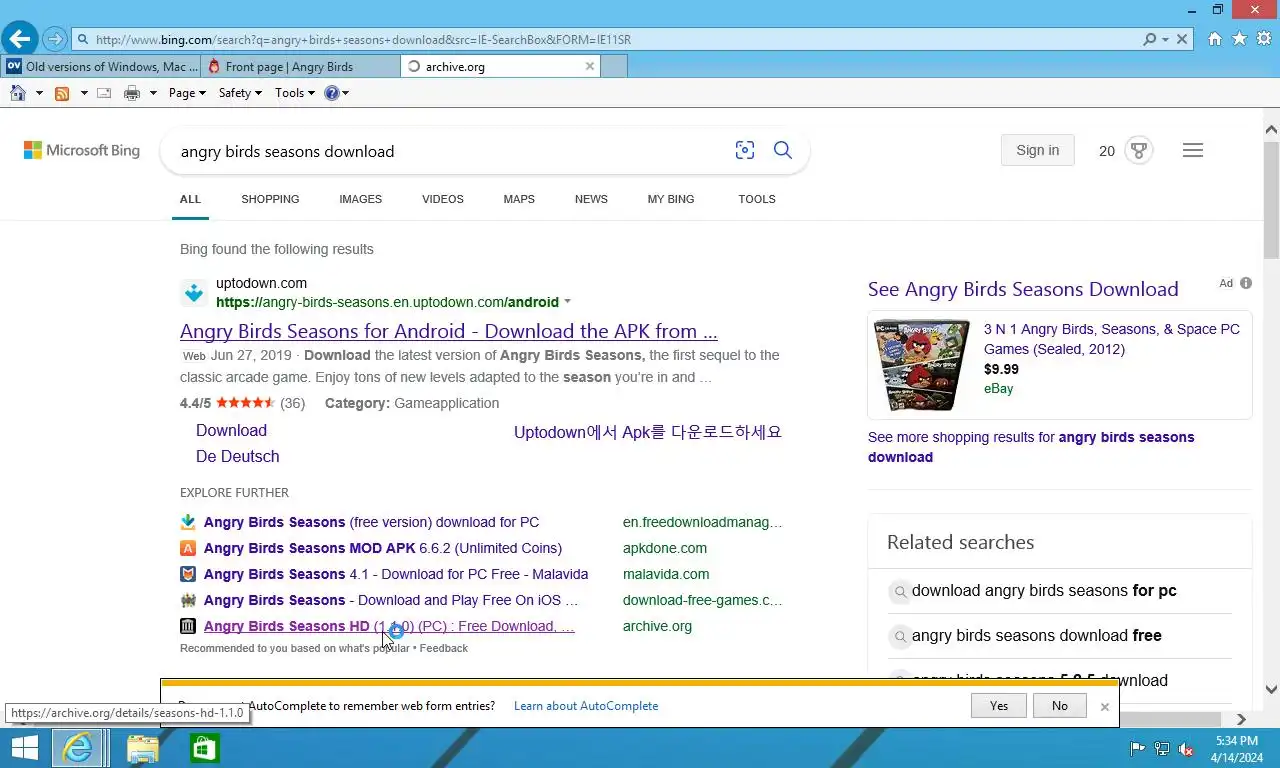This screenshot has width=1280, height=768.
Task: Open Learn about AutoComplete link
Action: pyautogui.click(x=586, y=706)
